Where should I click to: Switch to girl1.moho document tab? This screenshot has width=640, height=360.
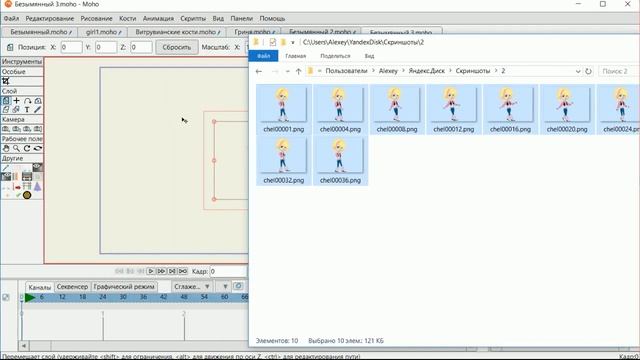tap(103, 32)
